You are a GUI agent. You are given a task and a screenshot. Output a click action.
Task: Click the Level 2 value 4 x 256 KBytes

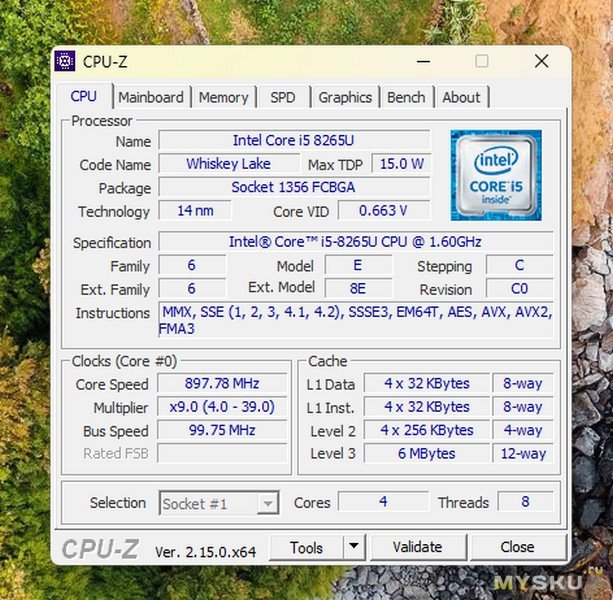point(427,430)
